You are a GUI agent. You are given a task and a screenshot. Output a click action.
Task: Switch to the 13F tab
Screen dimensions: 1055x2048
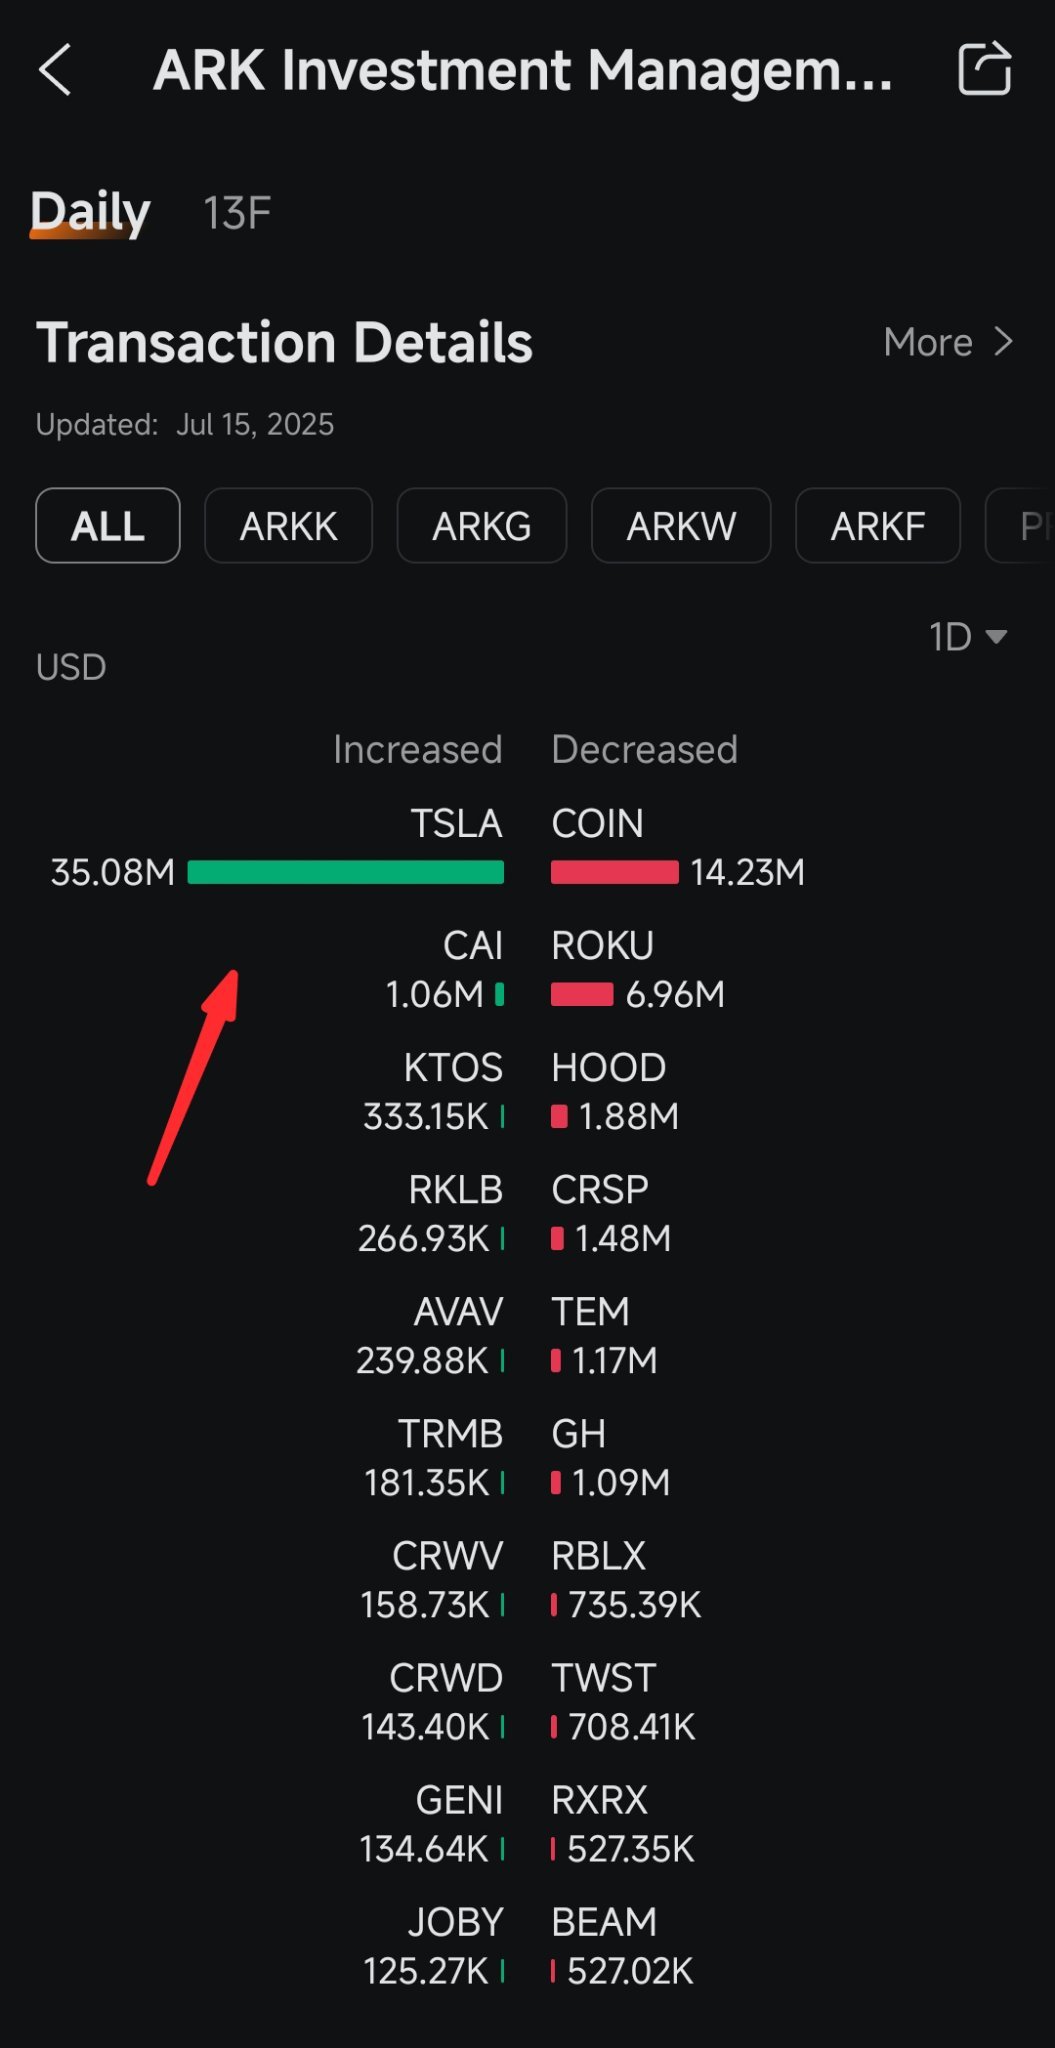(x=237, y=213)
